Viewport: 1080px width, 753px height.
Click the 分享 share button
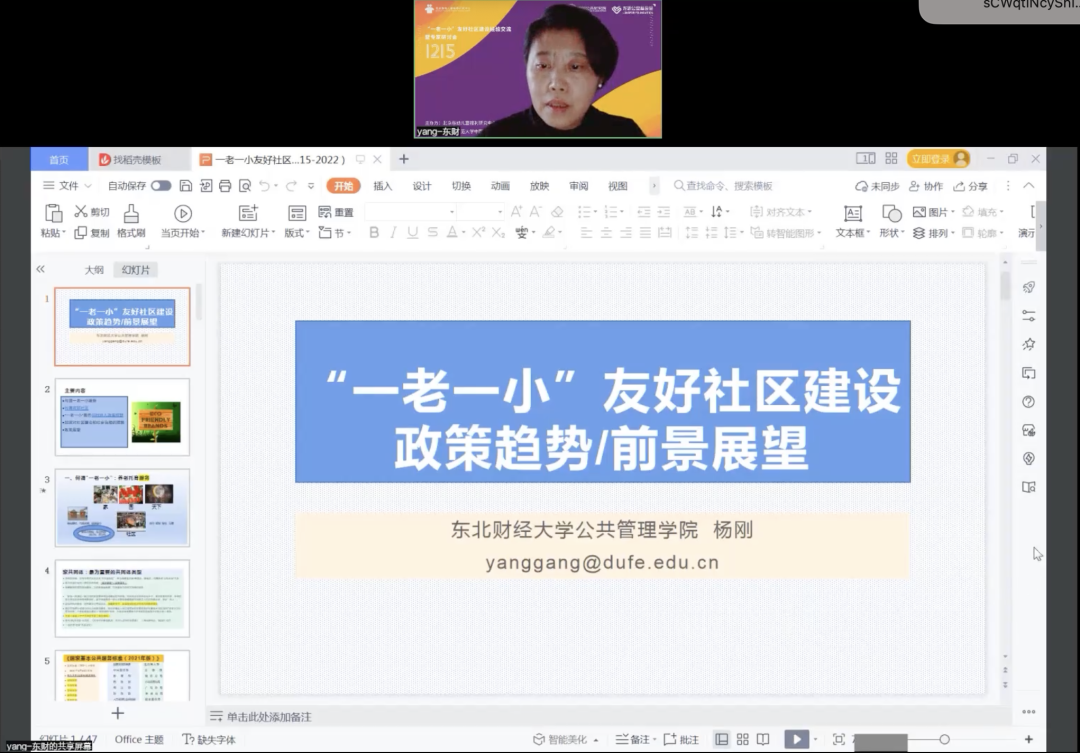click(x=970, y=186)
